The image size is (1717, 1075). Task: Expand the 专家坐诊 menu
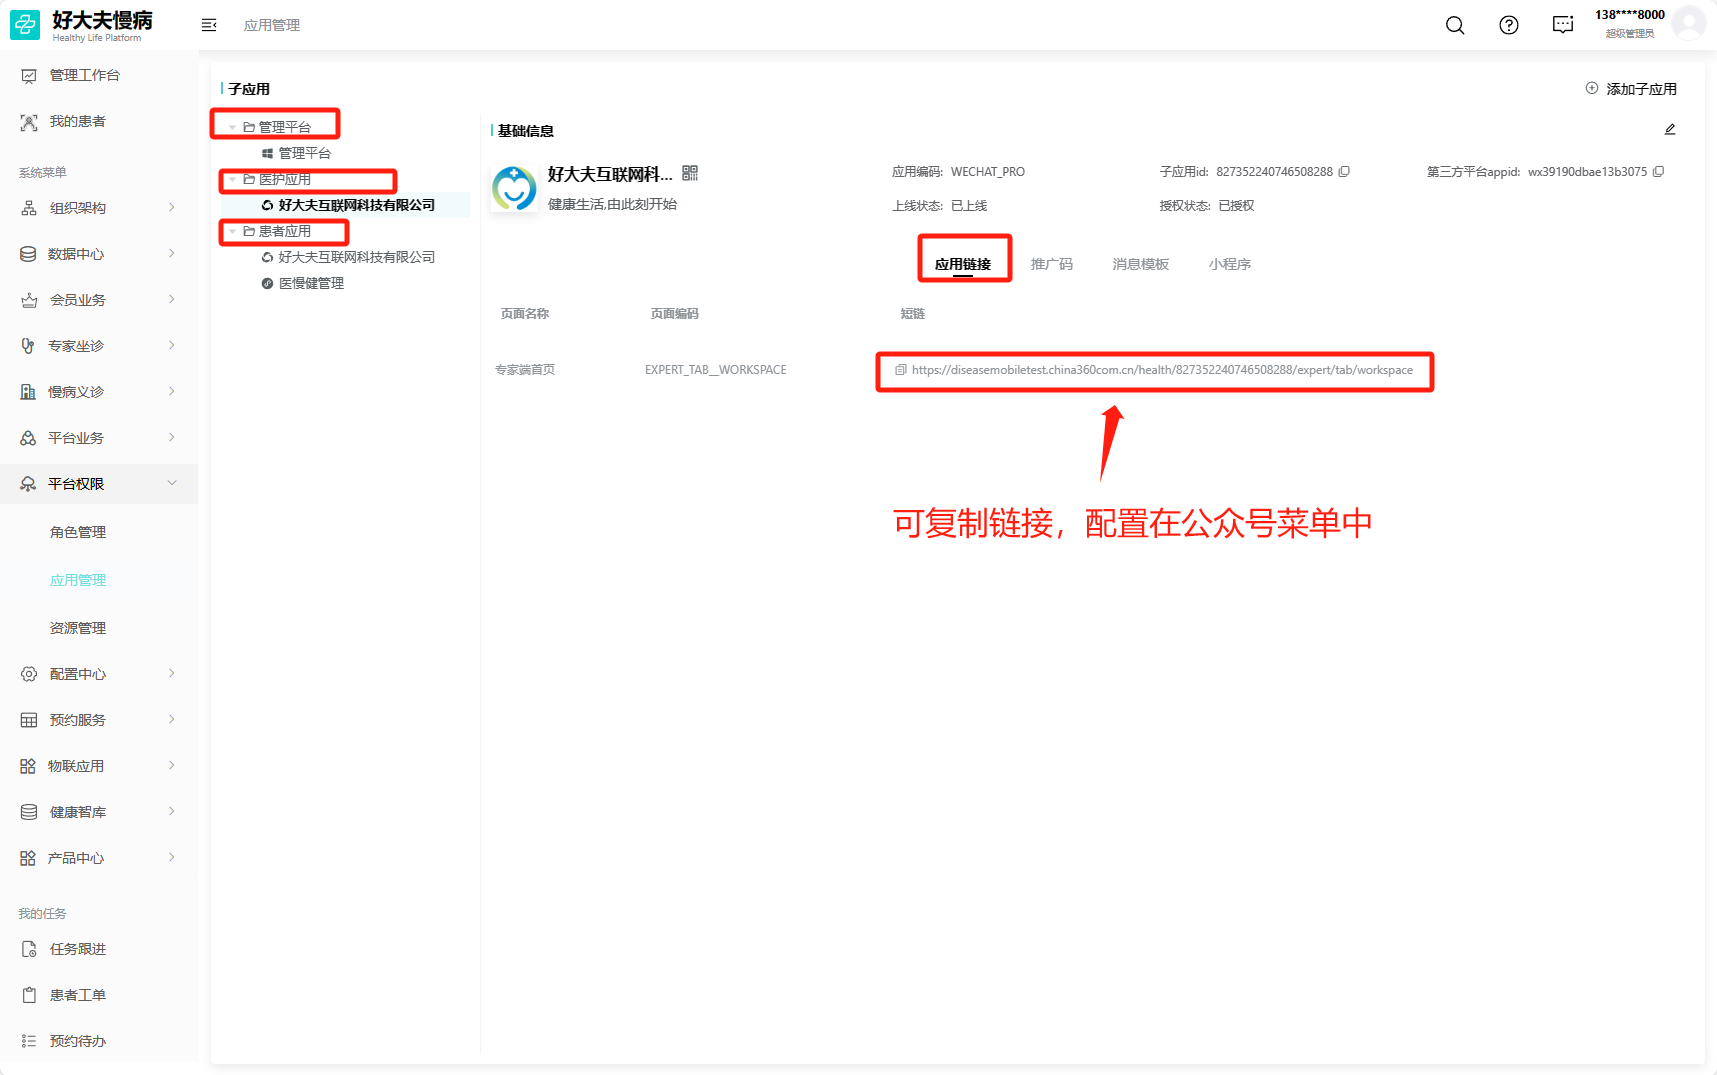pyautogui.click(x=98, y=346)
